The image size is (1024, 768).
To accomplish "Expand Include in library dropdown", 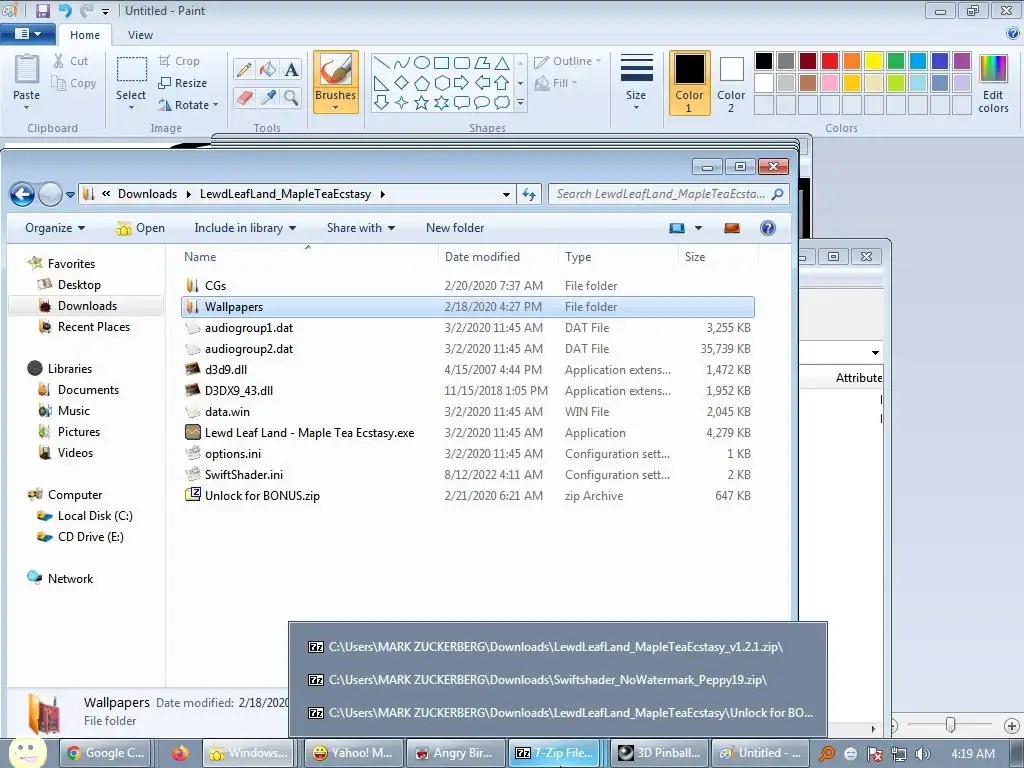I will click(x=245, y=228).
